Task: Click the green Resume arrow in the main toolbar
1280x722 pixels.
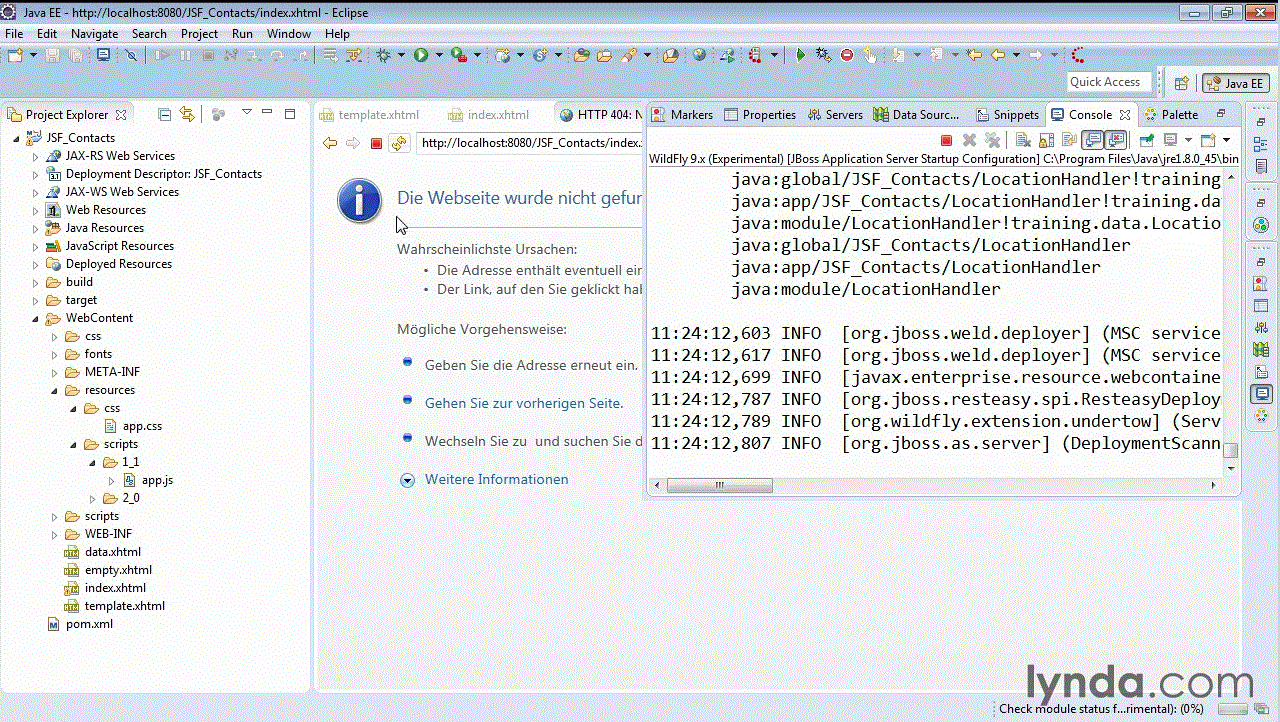Action: pos(800,55)
